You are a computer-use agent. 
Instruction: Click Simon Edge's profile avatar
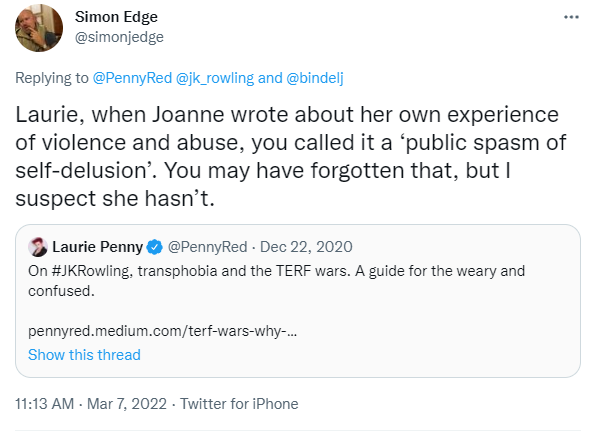(39, 28)
